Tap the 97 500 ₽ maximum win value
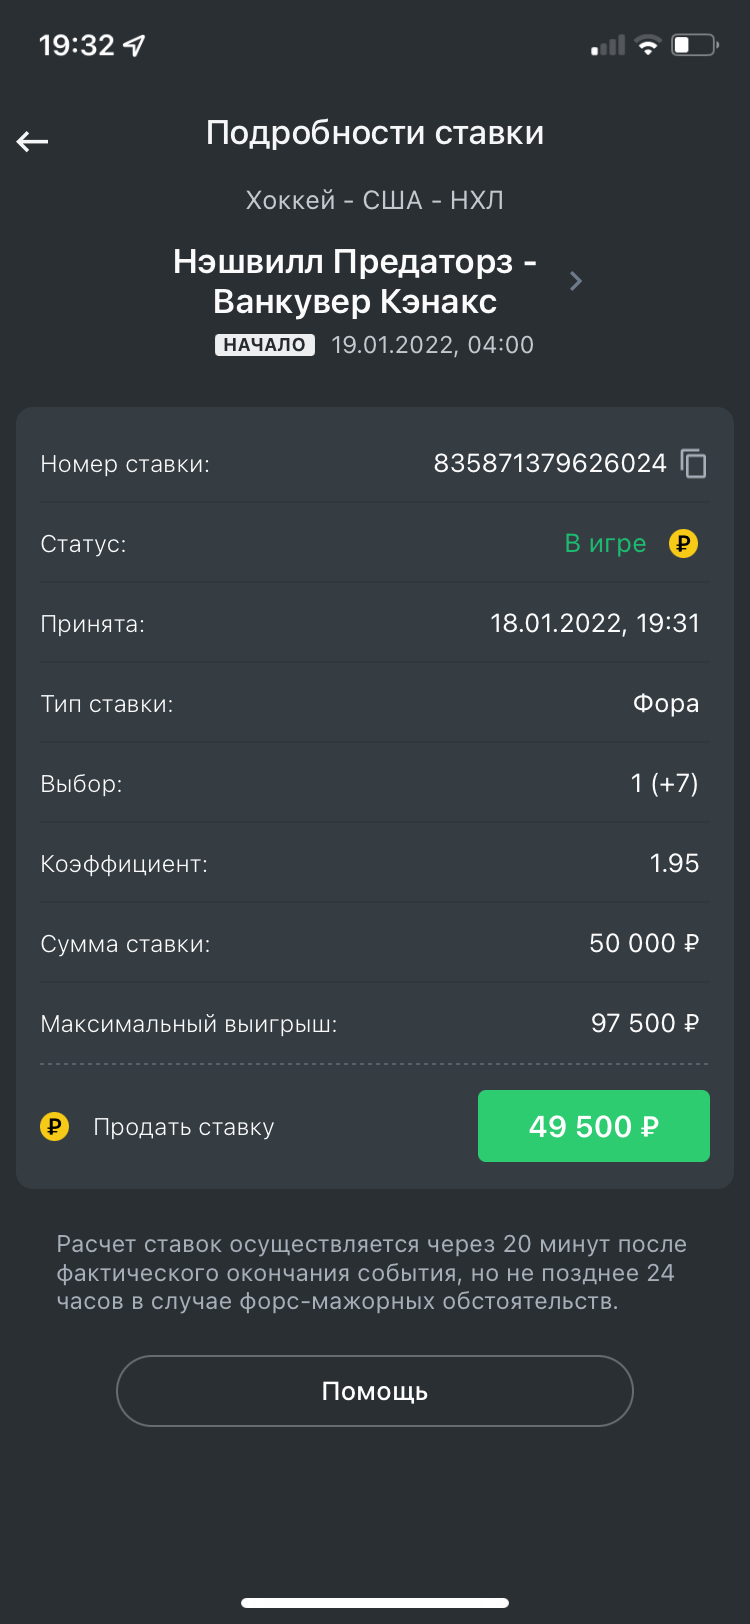This screenshot has width=750, height=1624. pos(644,1023)
